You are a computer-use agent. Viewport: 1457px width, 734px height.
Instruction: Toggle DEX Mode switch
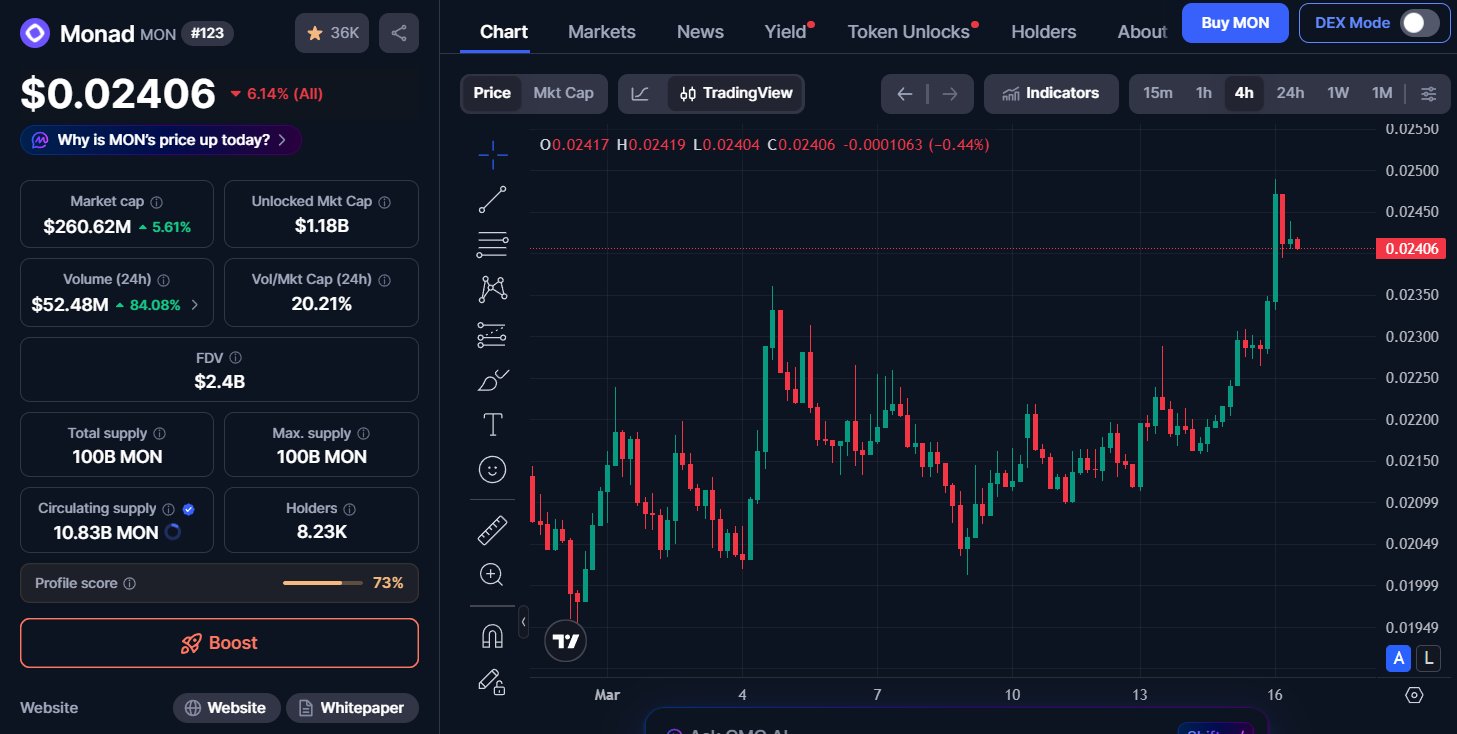(1420, 23)
